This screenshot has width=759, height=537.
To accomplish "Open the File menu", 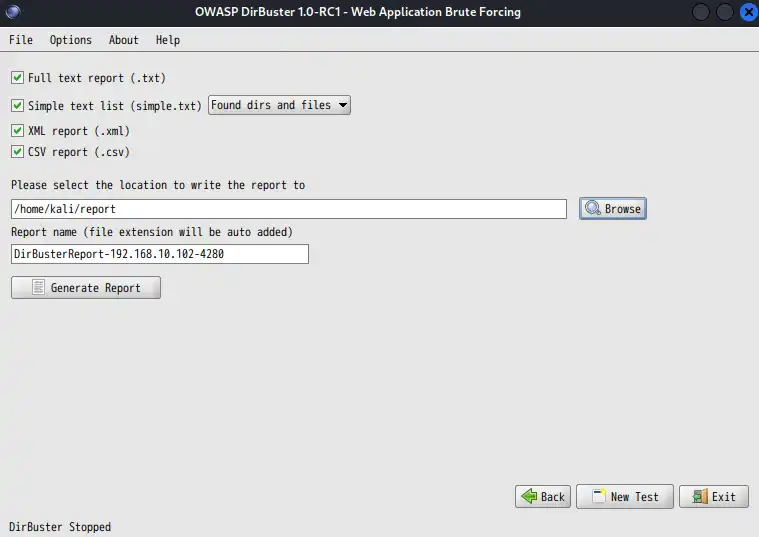I will (20, 40).
